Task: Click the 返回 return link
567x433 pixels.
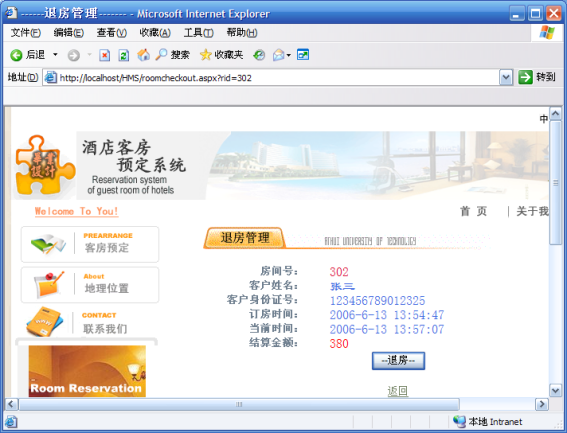Action: [x=398, y=391]
